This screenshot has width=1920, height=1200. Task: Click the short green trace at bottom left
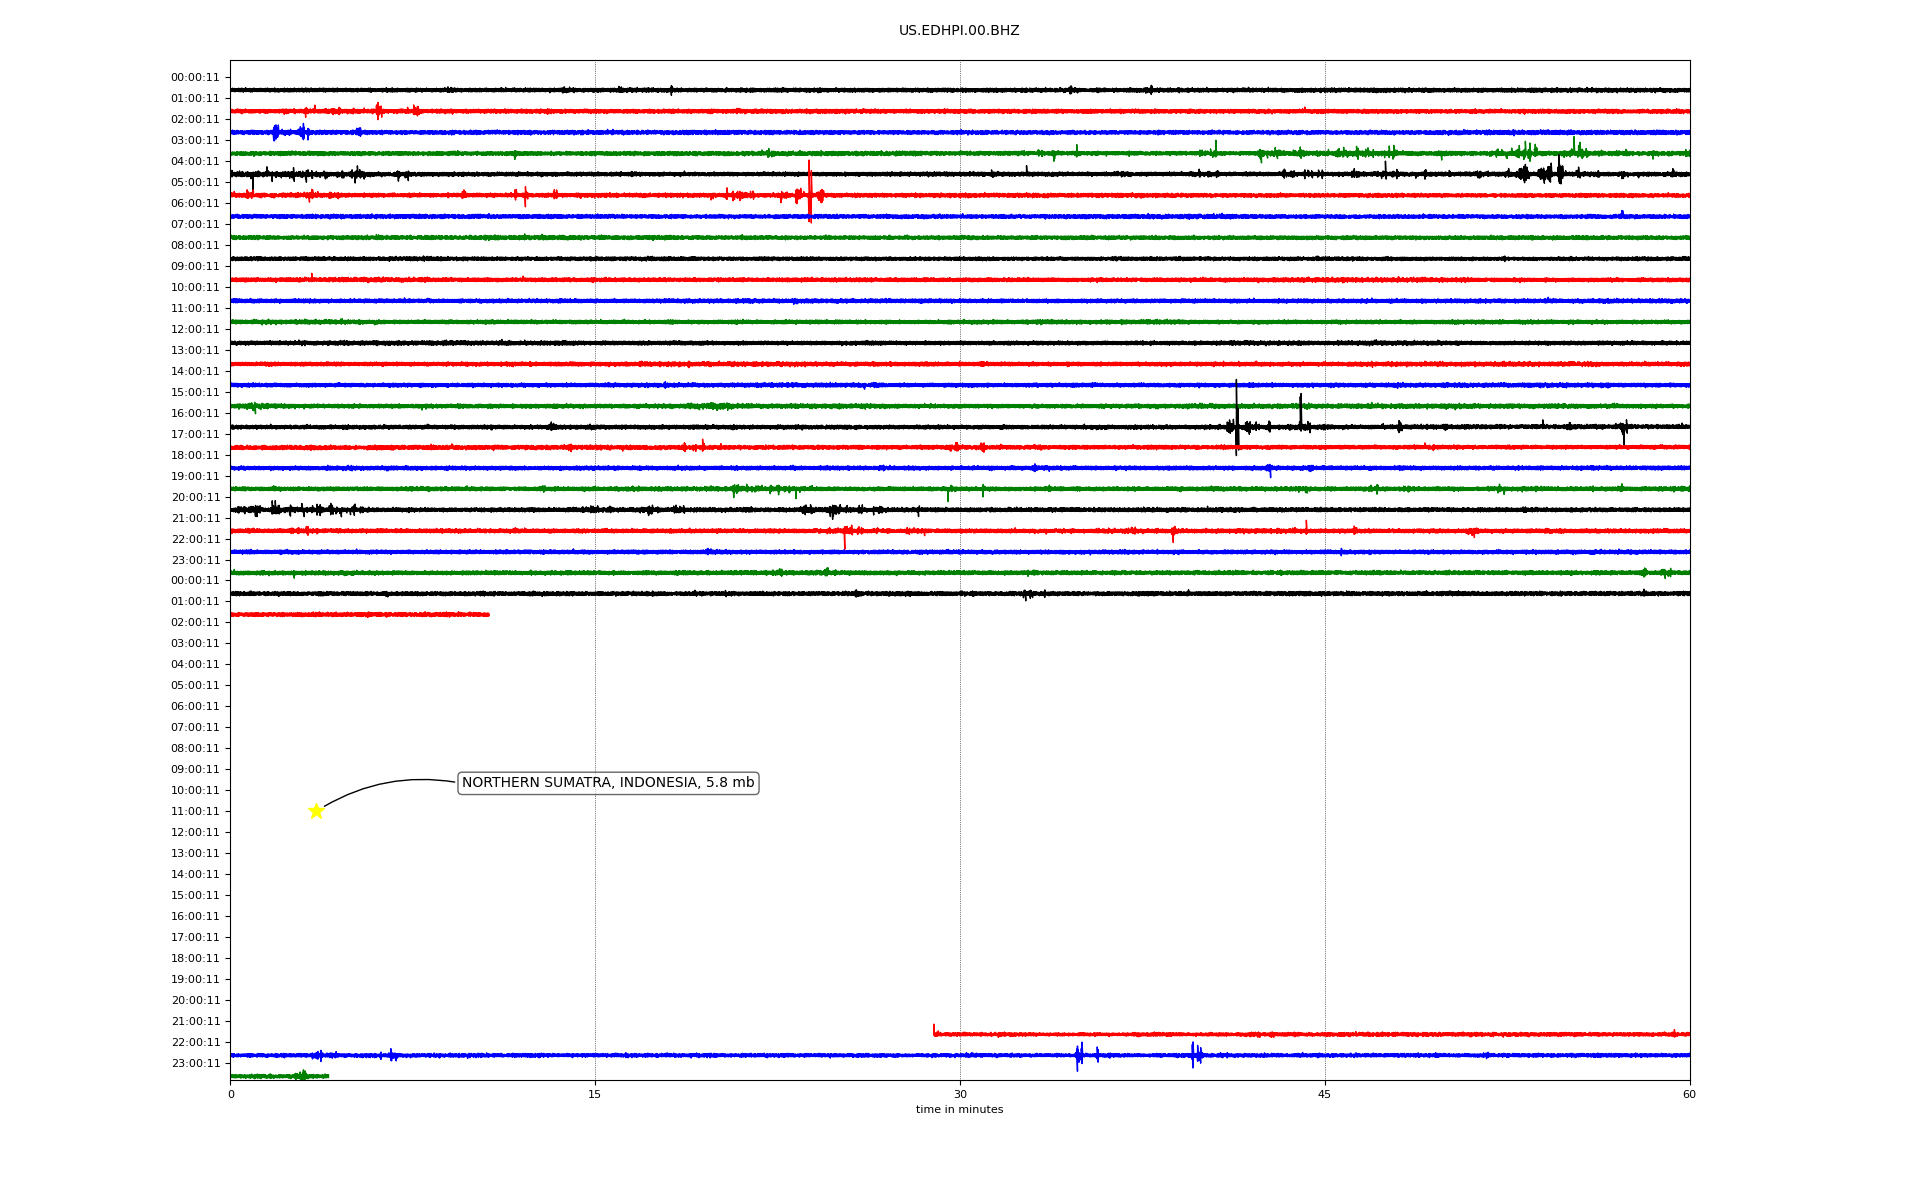[280, 1076]
